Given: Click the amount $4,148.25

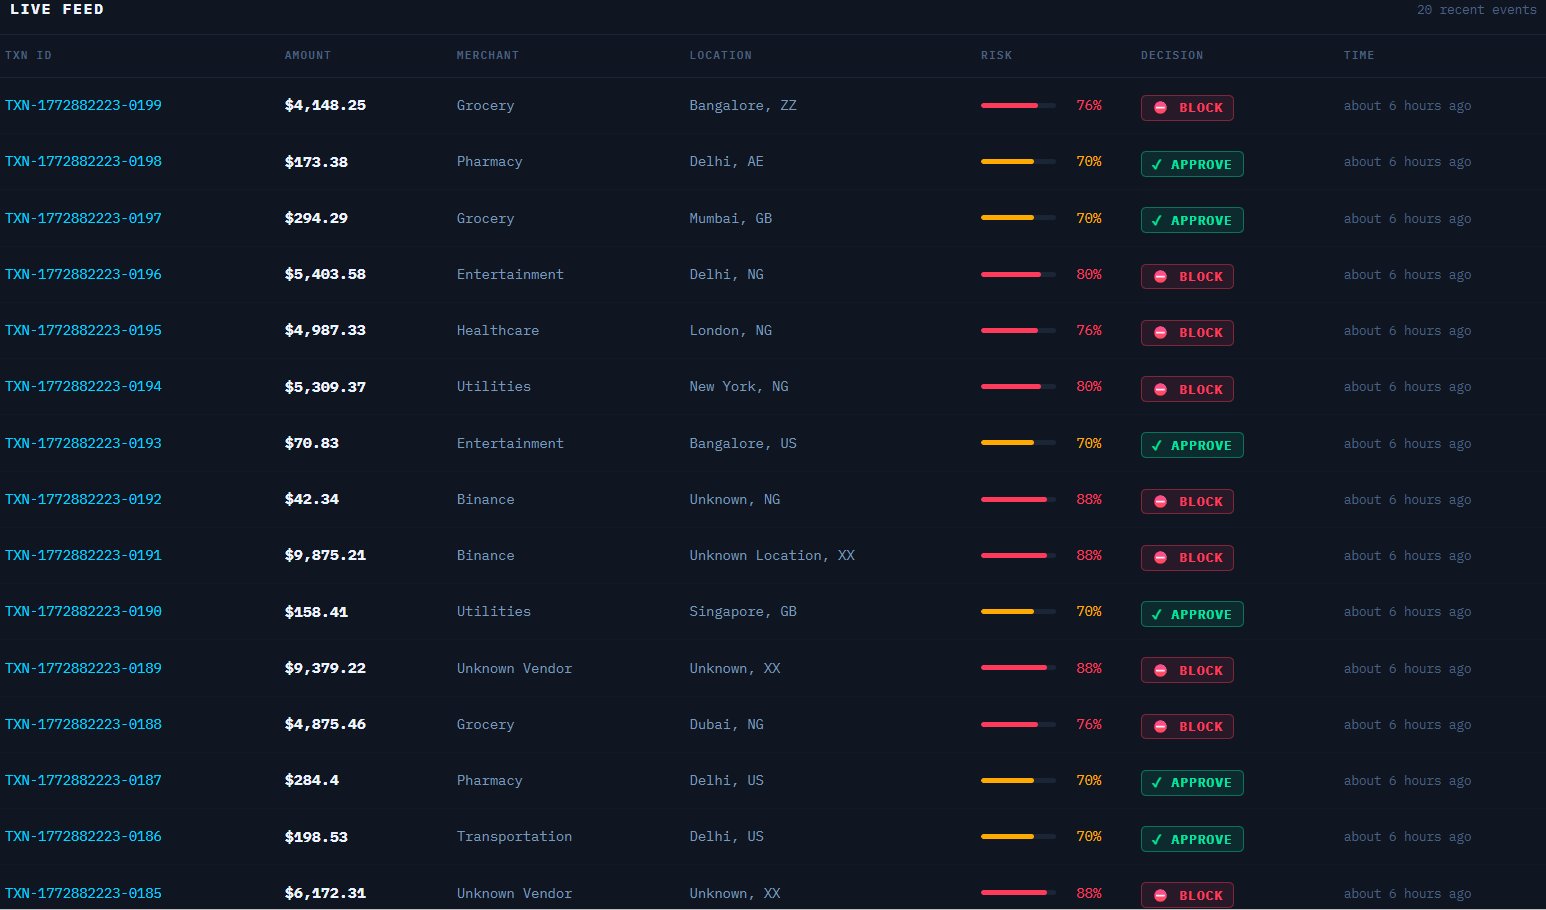Looking at the screenshot, I should [325, 105].
